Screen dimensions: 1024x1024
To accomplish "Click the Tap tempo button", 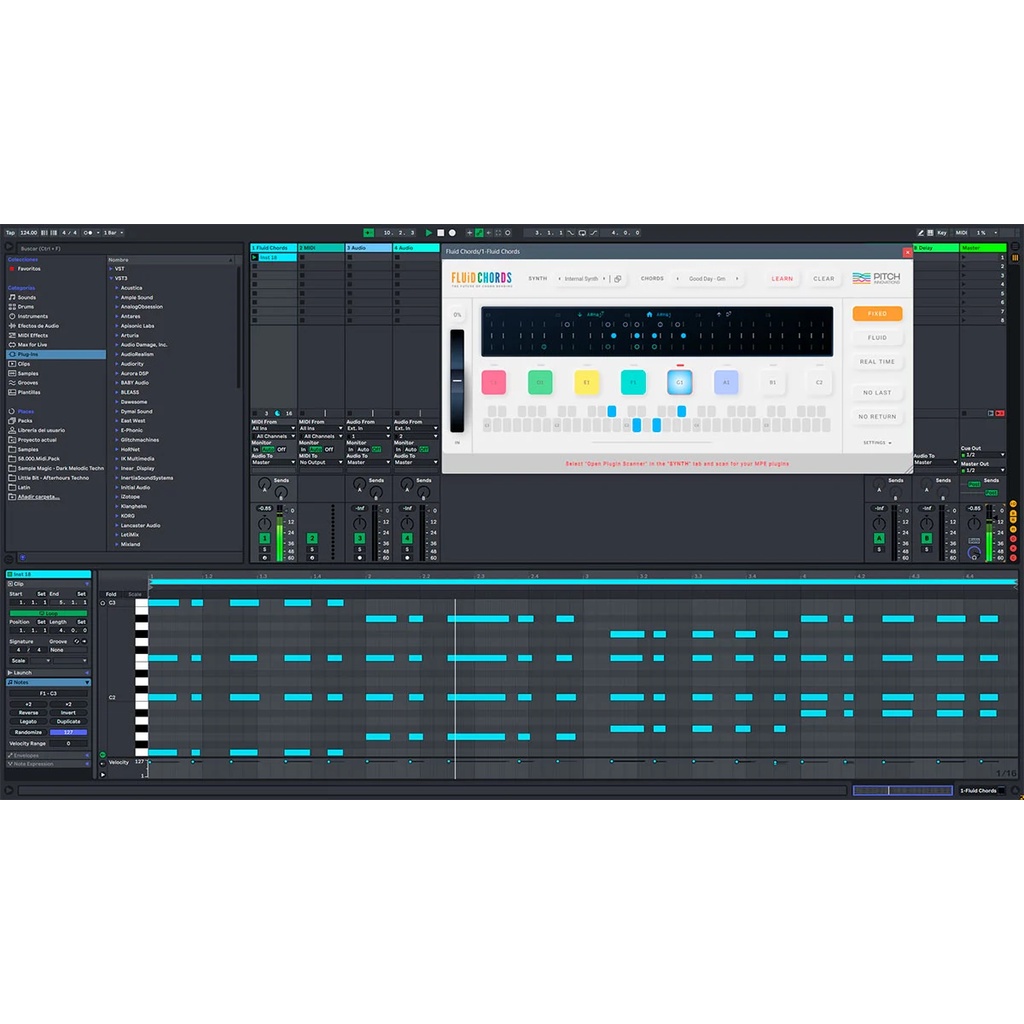I will (x=10, y=232).
